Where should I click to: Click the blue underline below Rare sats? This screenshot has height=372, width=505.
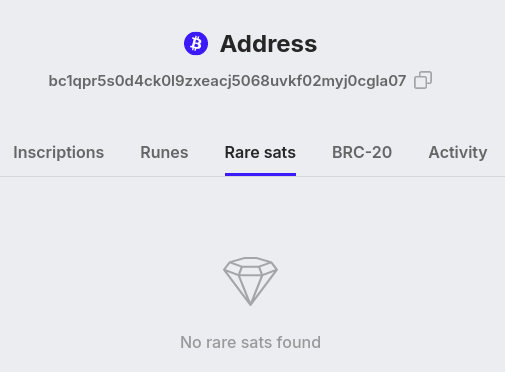point(260,174)
